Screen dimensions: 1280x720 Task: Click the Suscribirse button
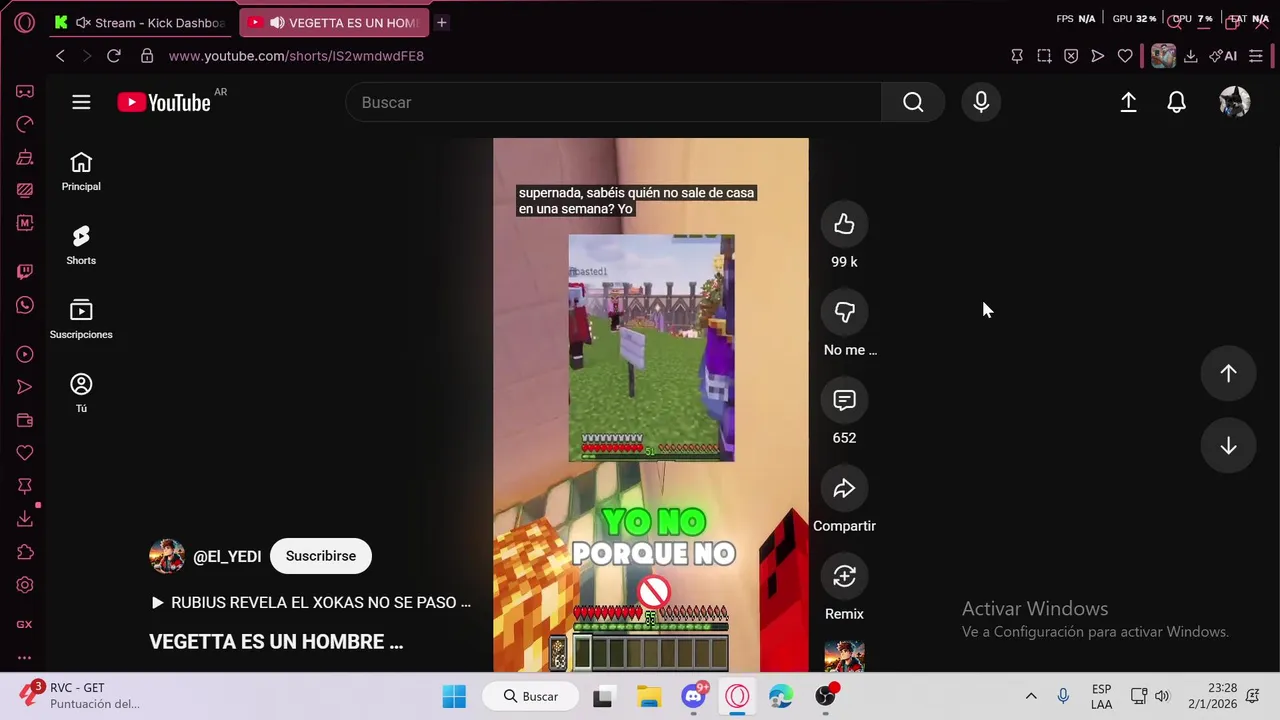coord(321,556)
